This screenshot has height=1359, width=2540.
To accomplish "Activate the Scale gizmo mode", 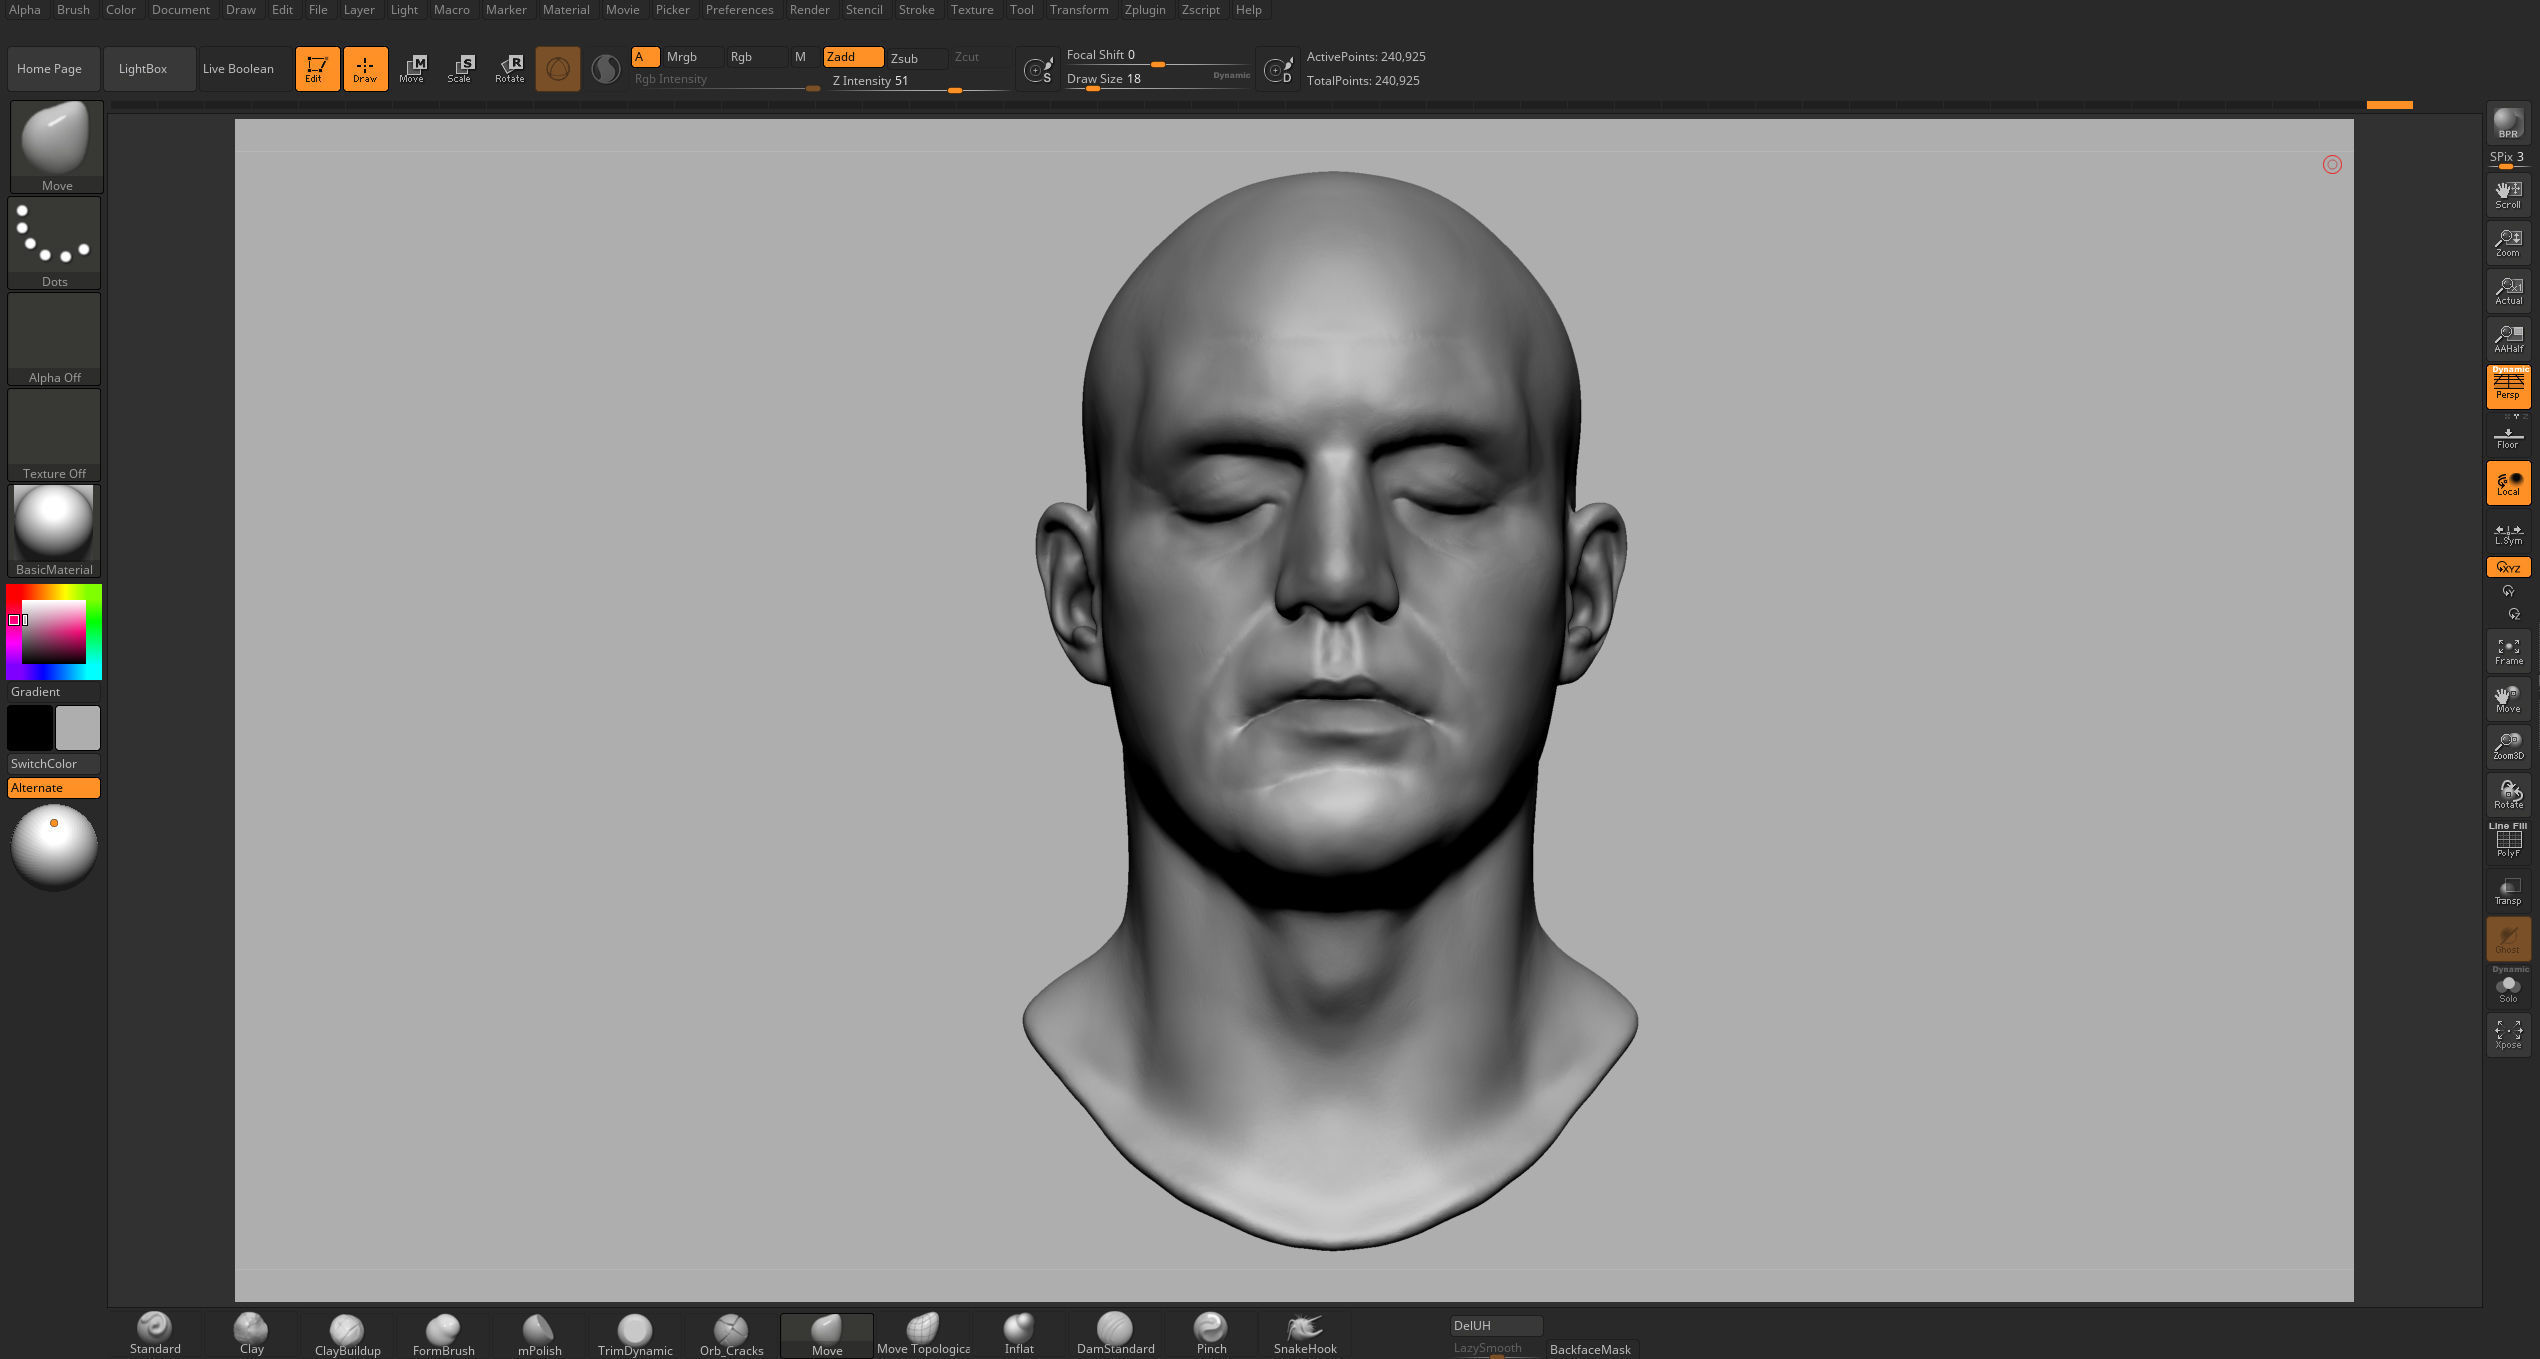I will [460, 69].
